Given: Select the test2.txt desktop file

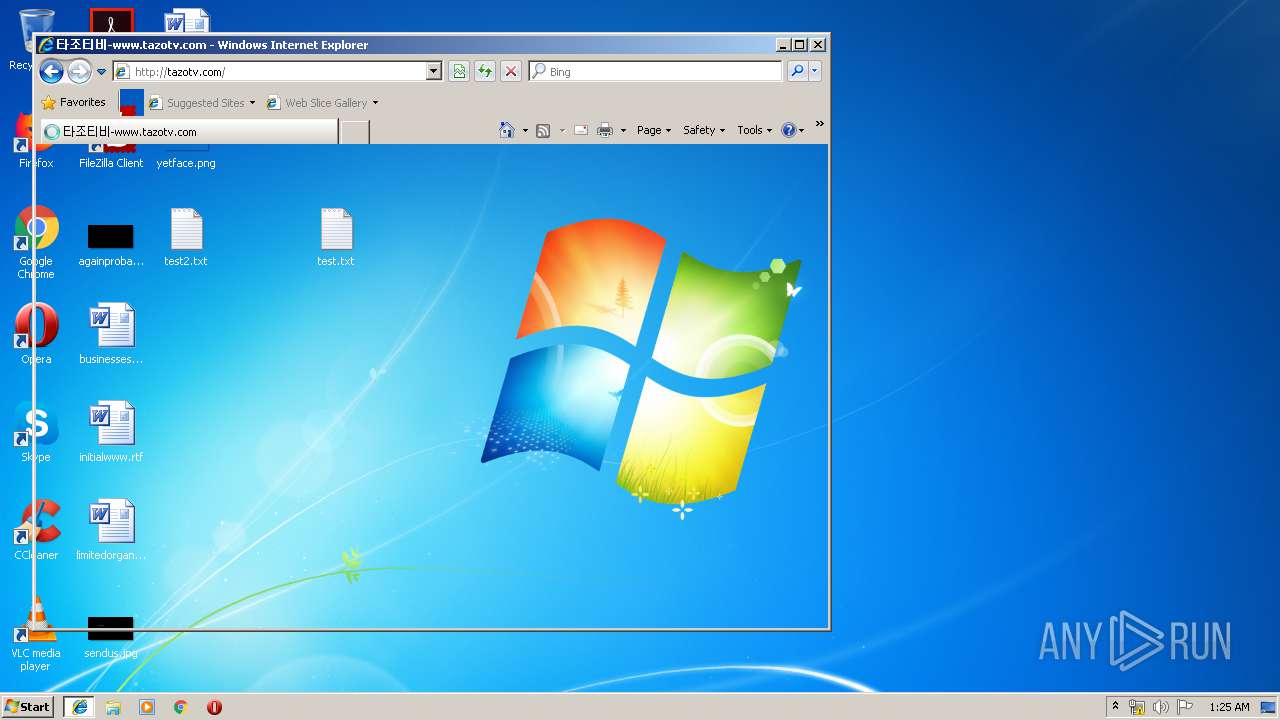Looking at the screenshot, I should point(186,238).
